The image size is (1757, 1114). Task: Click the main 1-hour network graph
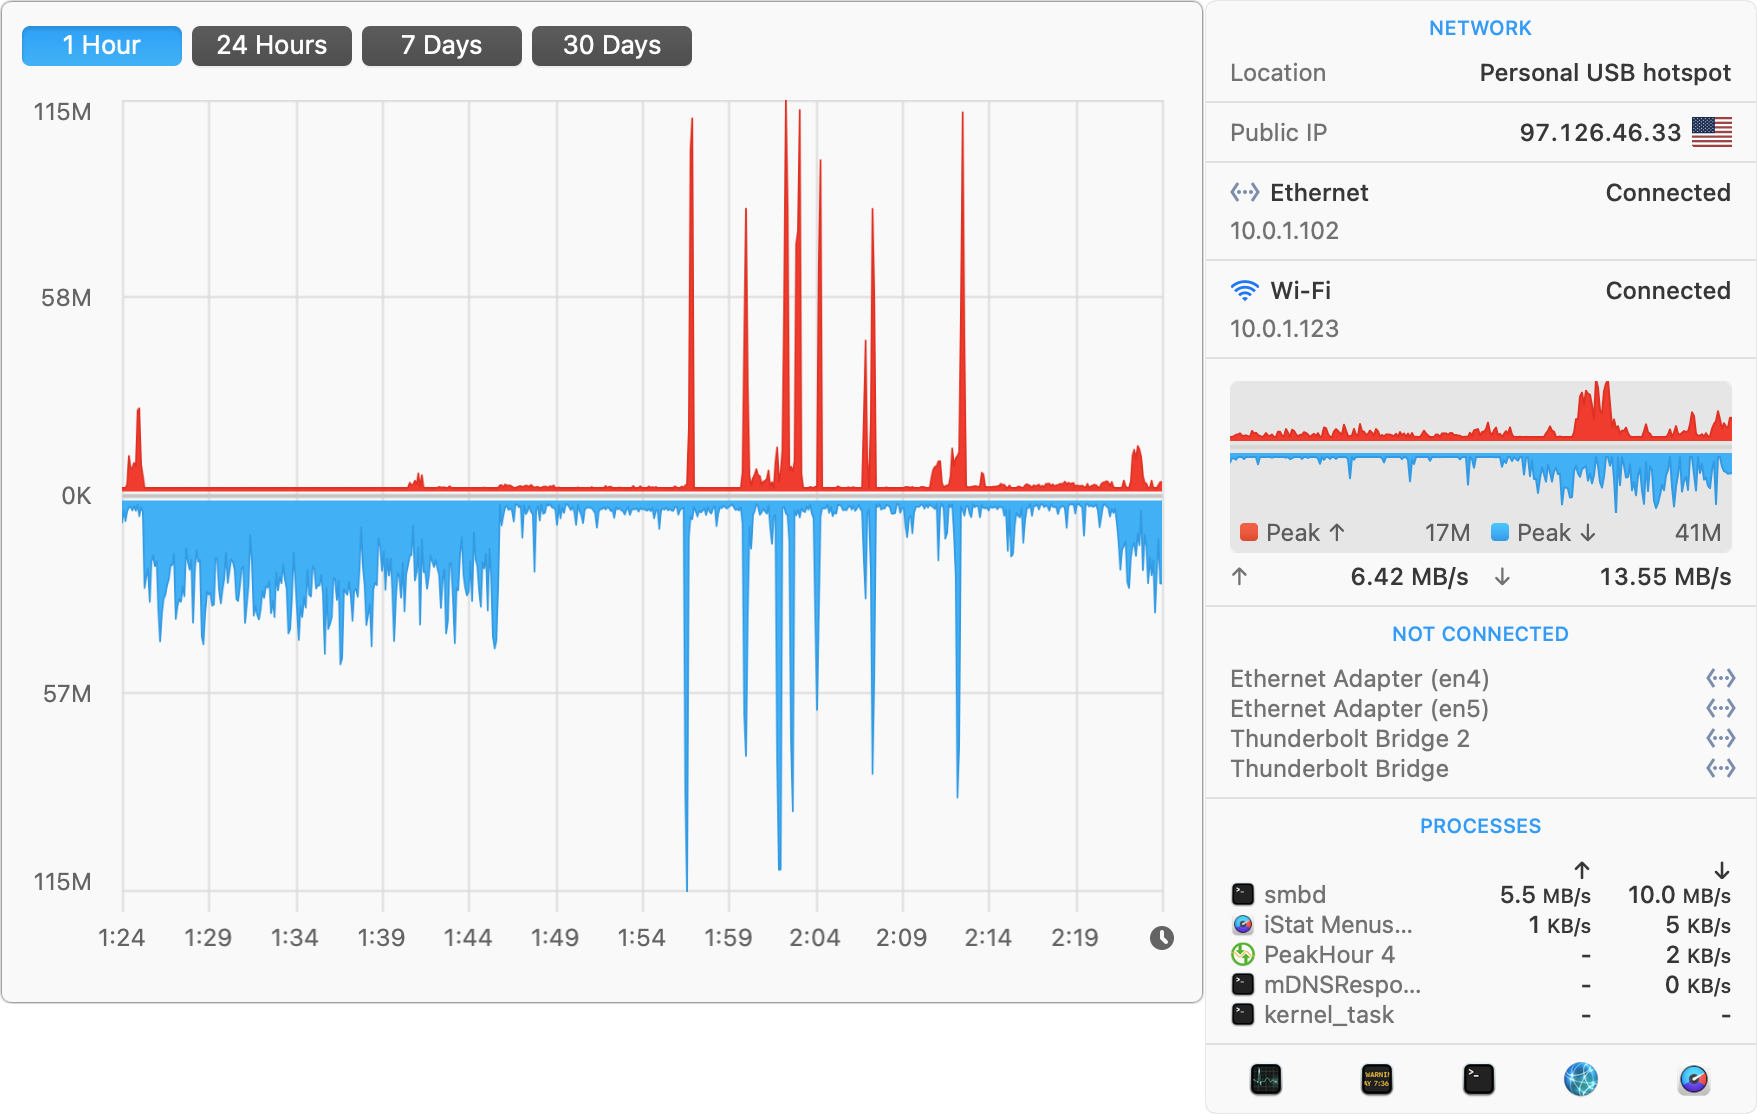click(642, 495)
